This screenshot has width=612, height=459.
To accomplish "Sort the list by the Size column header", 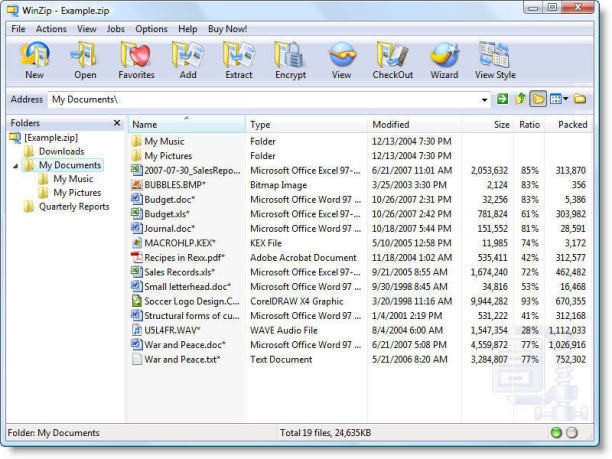I will pos(501,125).
